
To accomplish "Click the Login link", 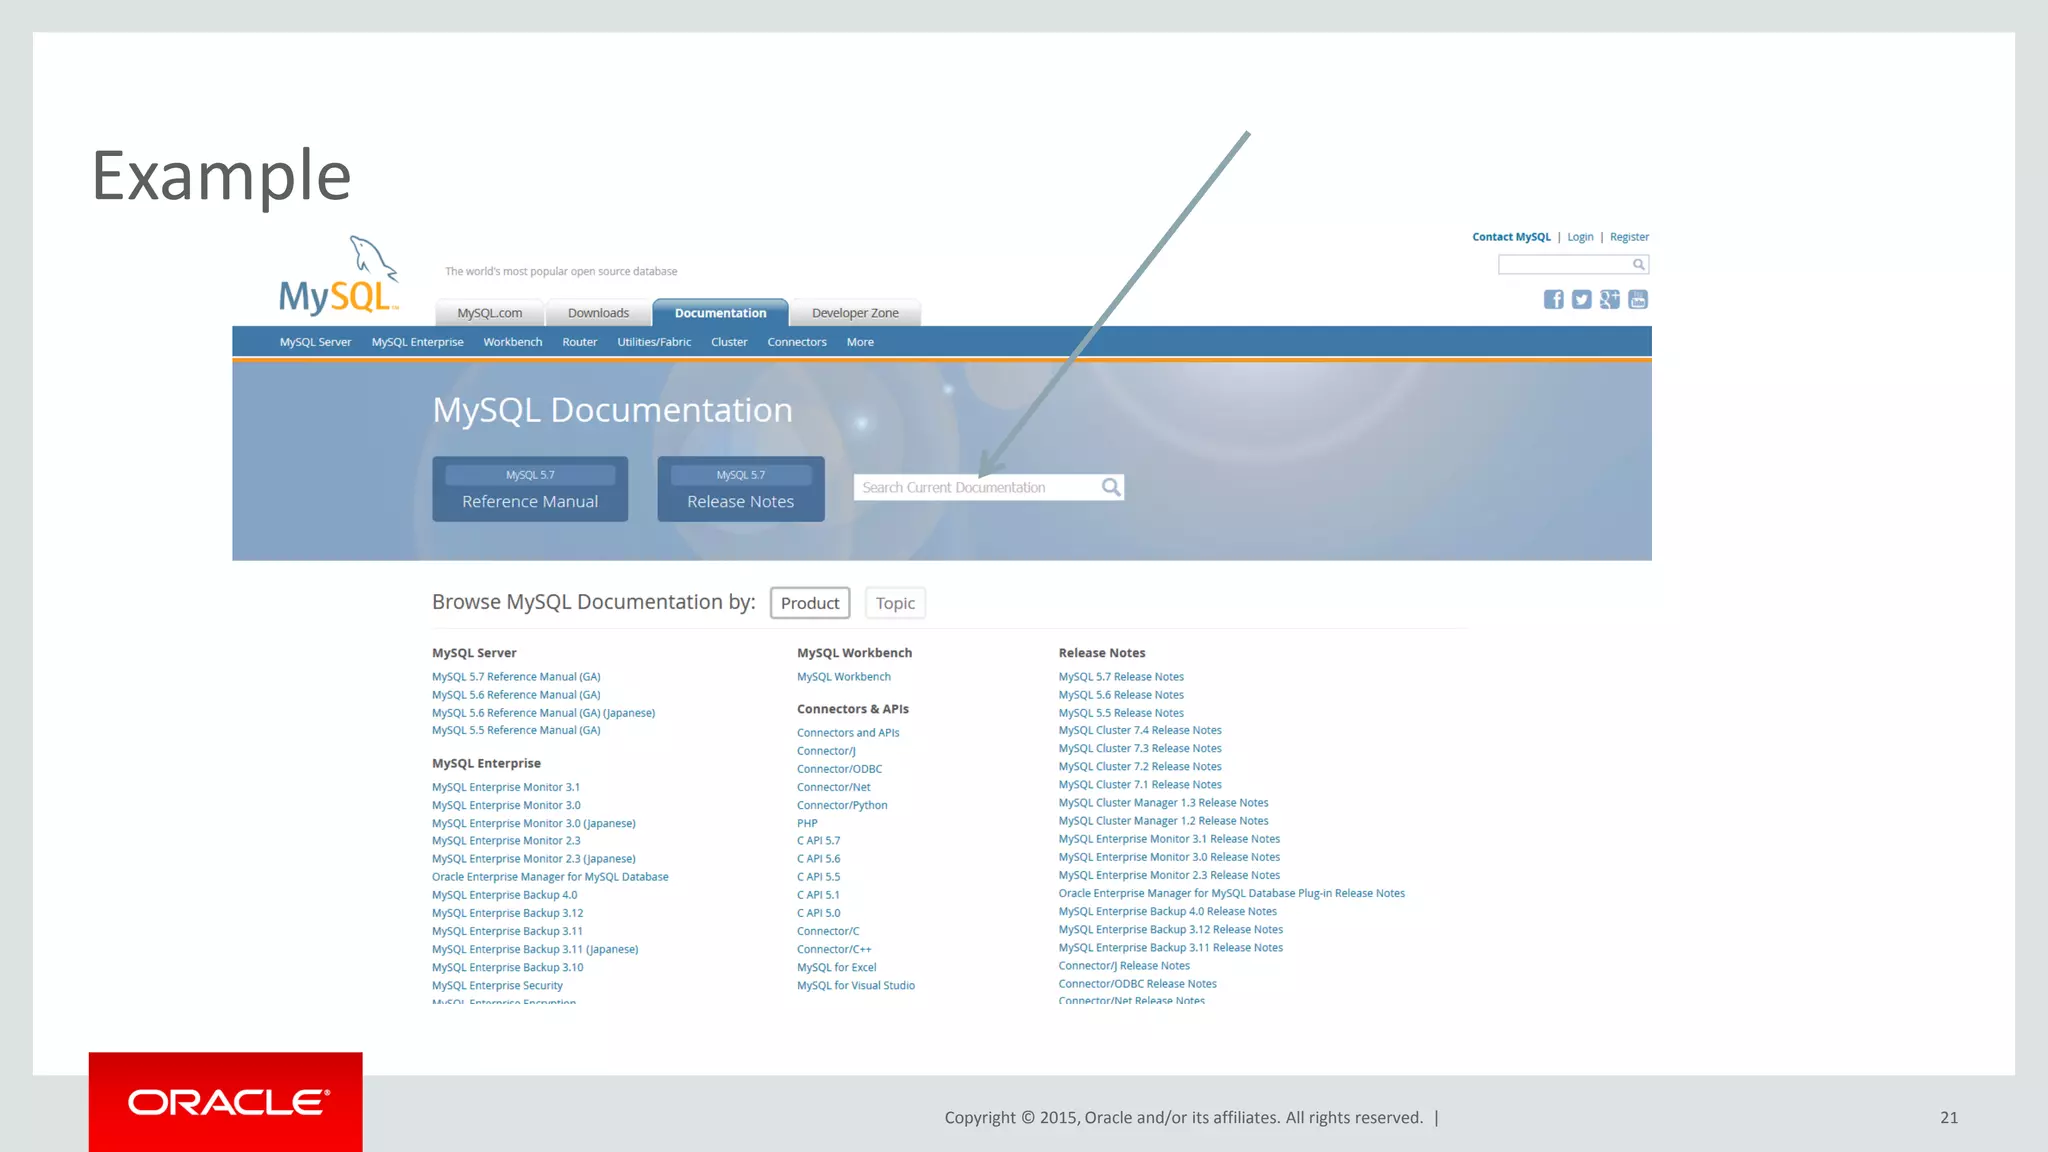I will click(1580, 237).
